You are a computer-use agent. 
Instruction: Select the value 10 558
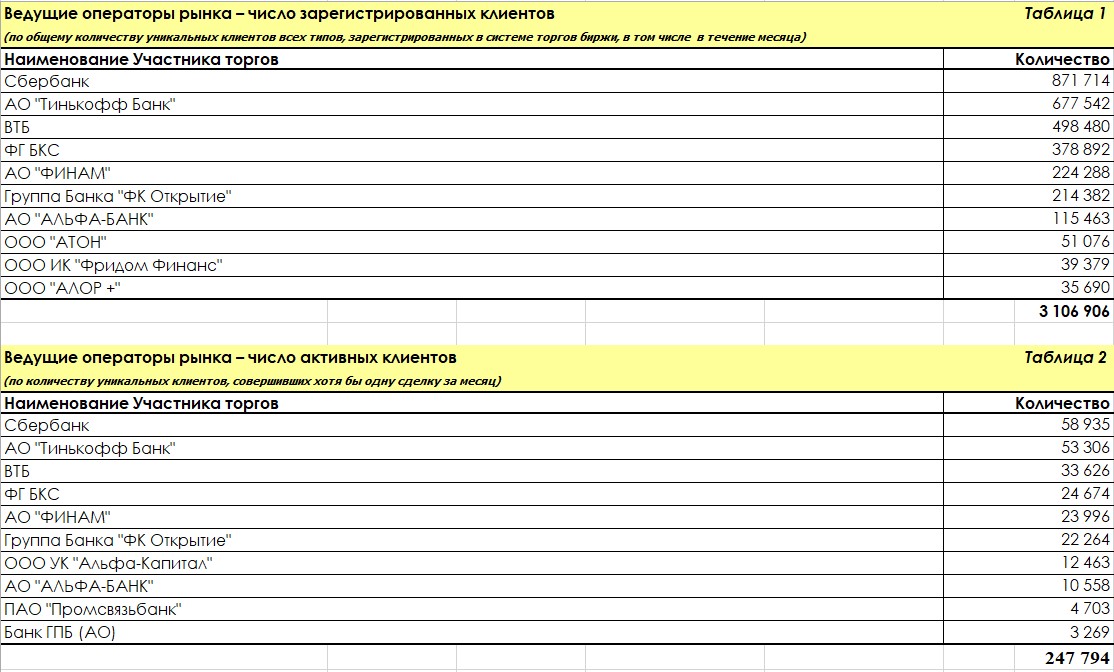[1086, 585]
